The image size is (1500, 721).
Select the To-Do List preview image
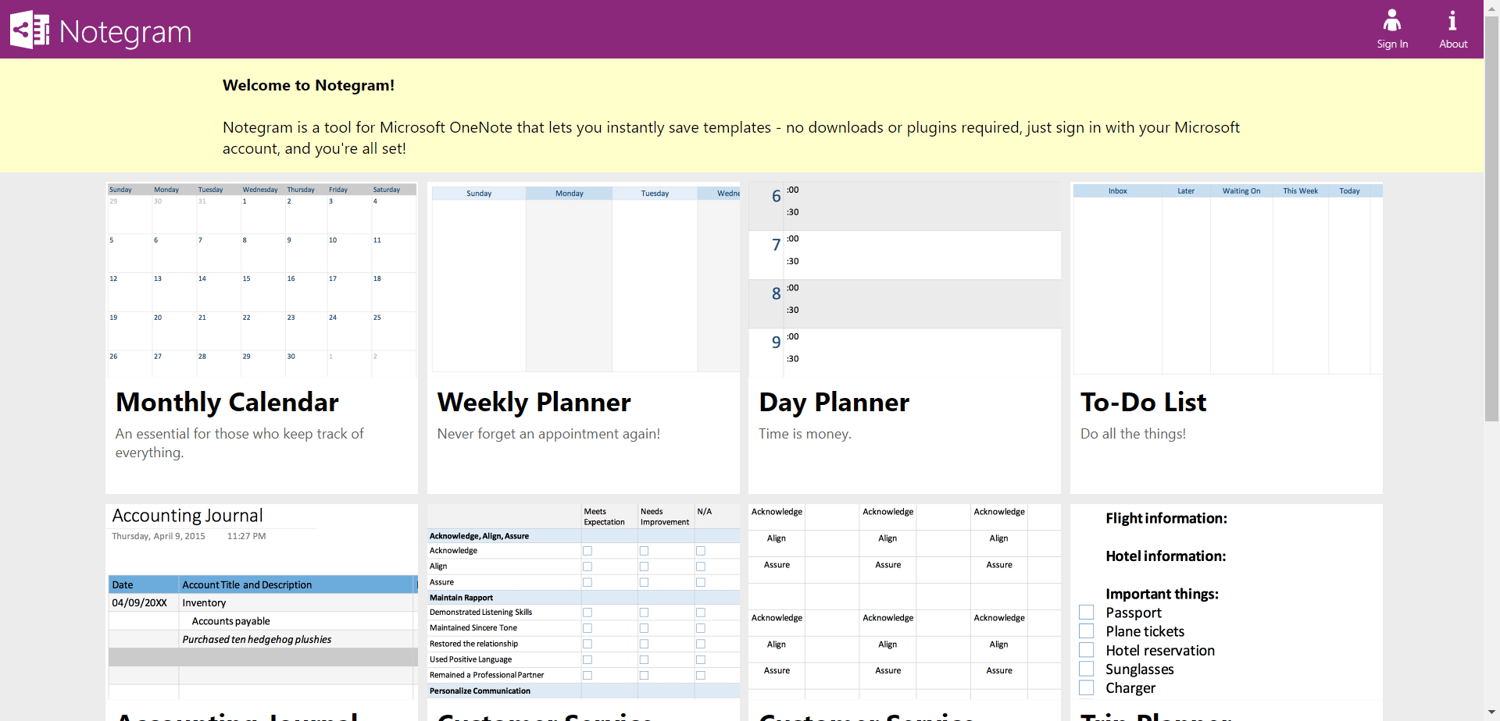click(x=1226, y=278)
